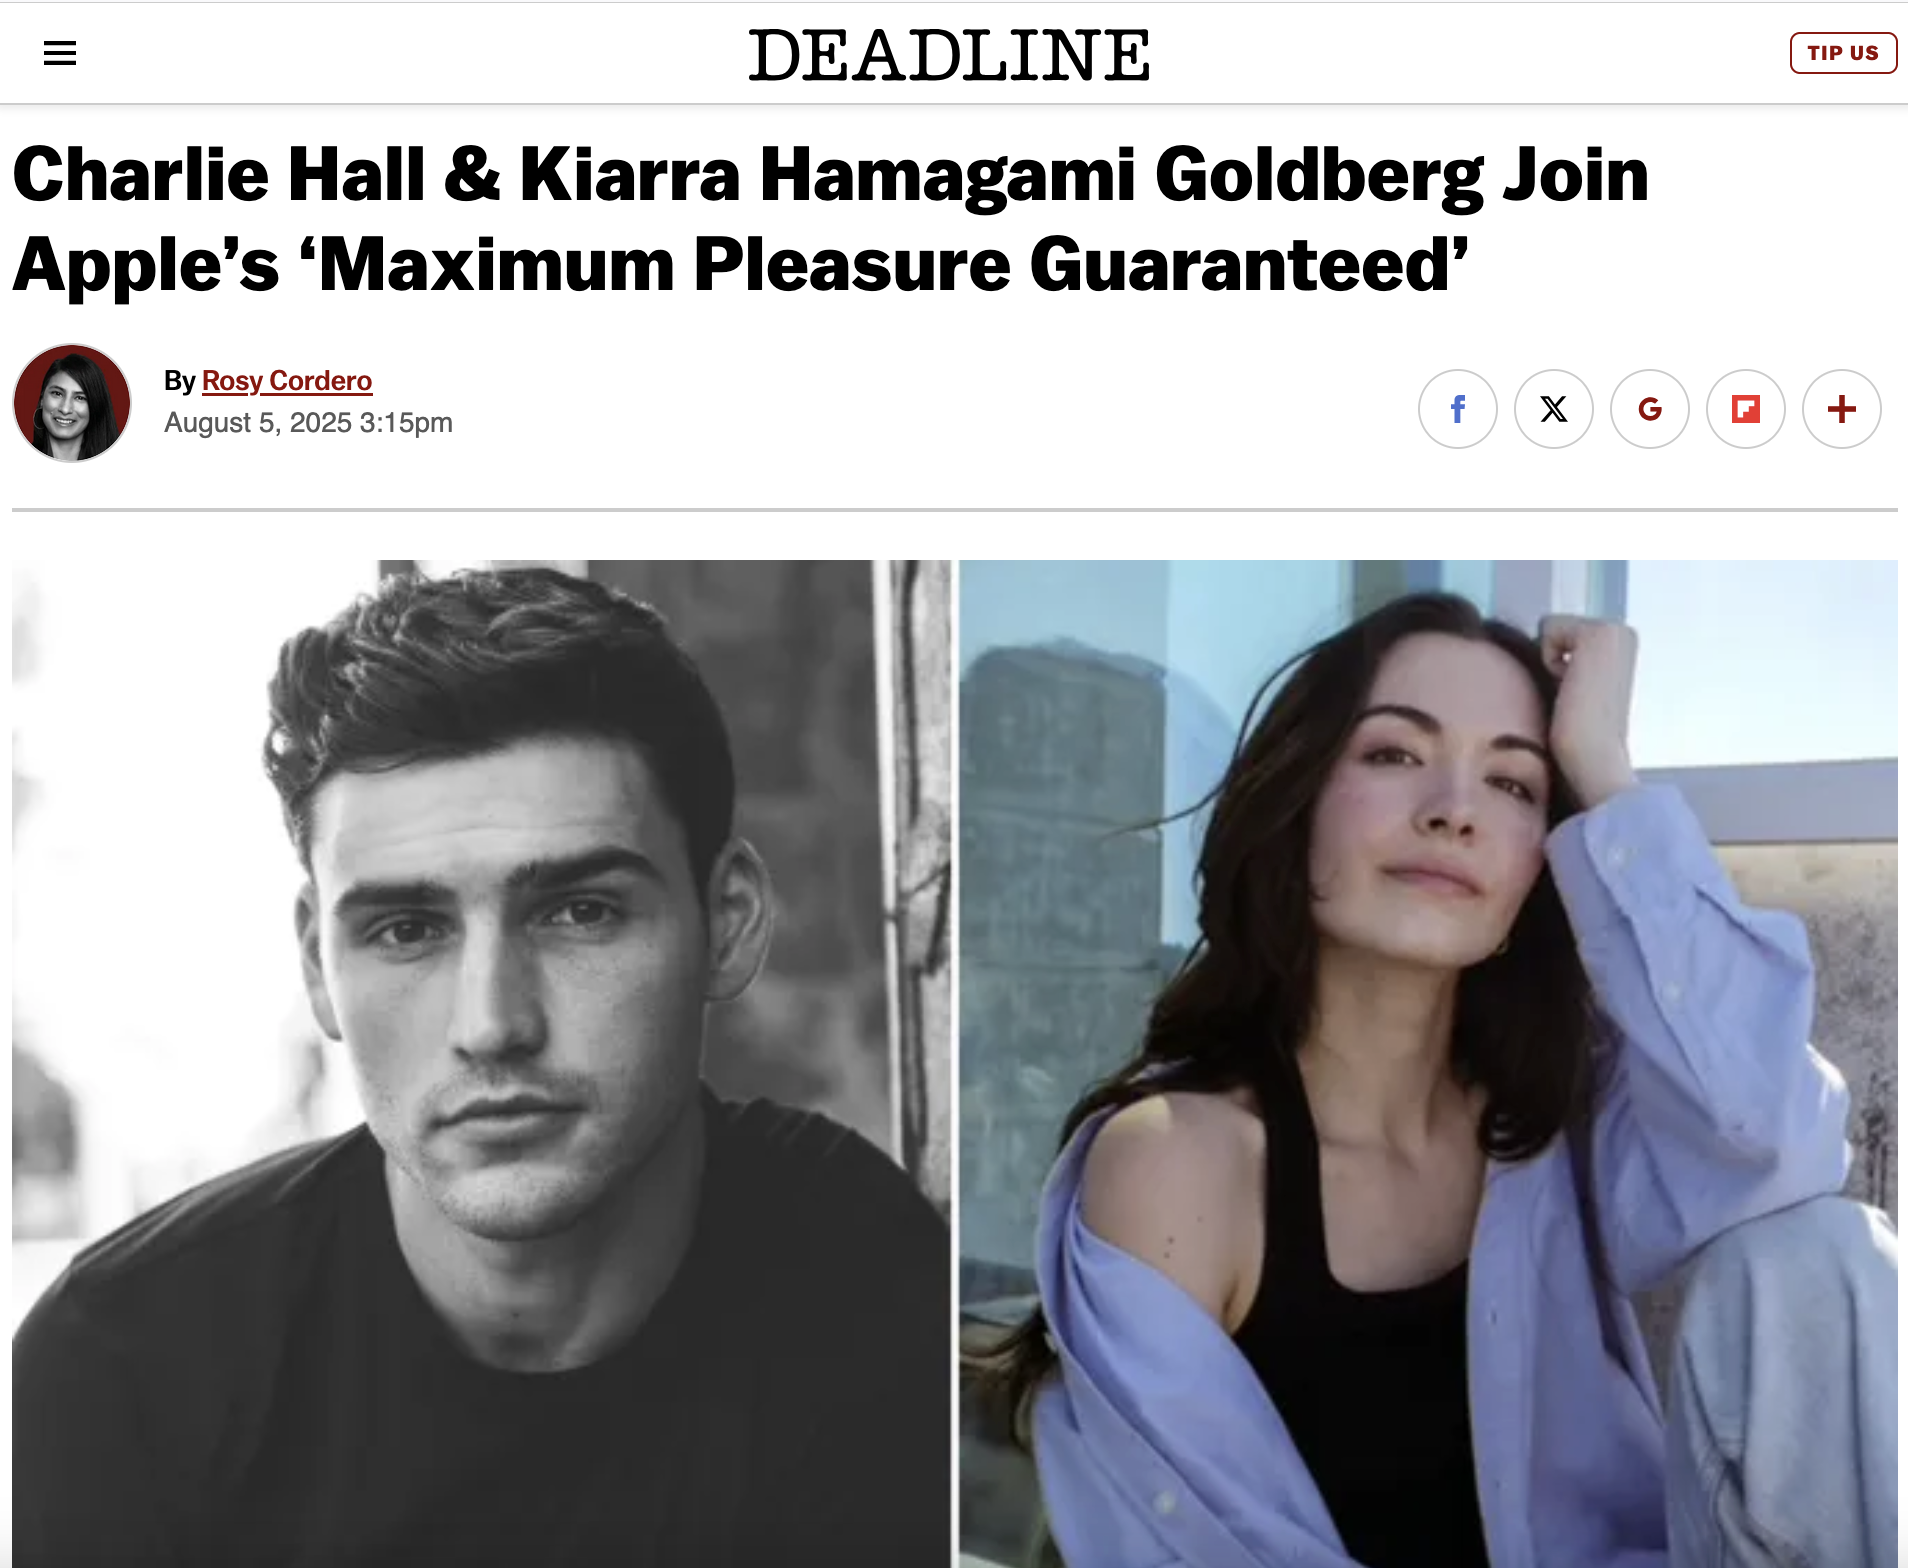
Task: Click the Google share icon
Action: click(x=1649, y=409)
